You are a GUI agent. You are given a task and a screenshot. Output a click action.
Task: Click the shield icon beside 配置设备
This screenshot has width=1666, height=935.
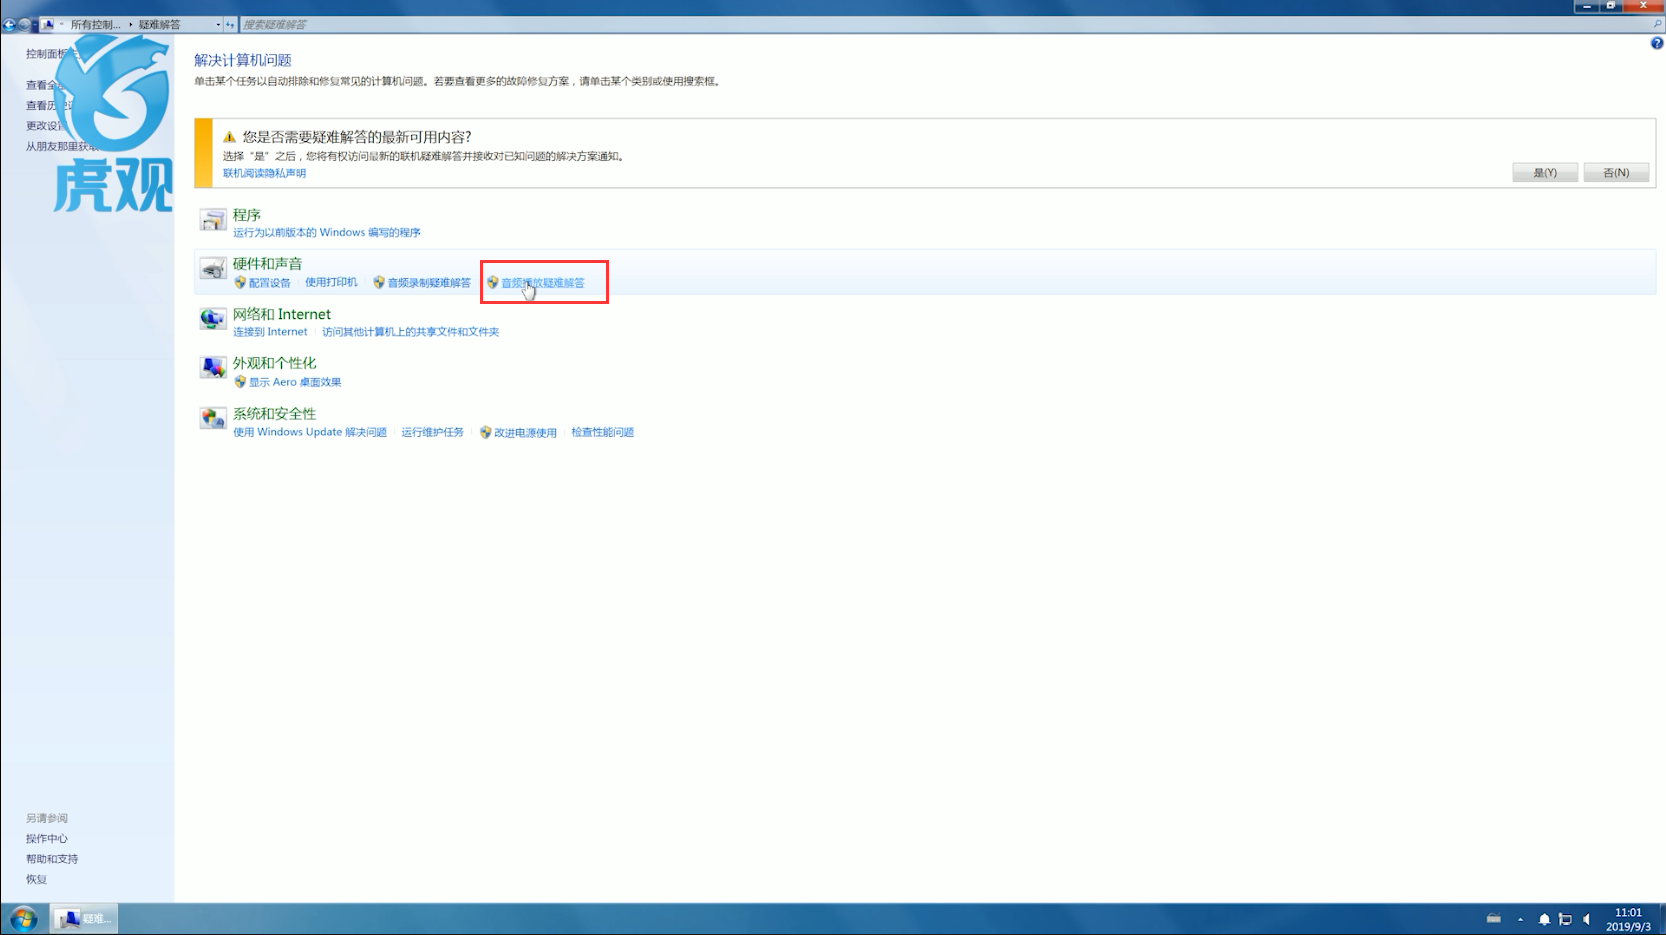tap(240, 282)
